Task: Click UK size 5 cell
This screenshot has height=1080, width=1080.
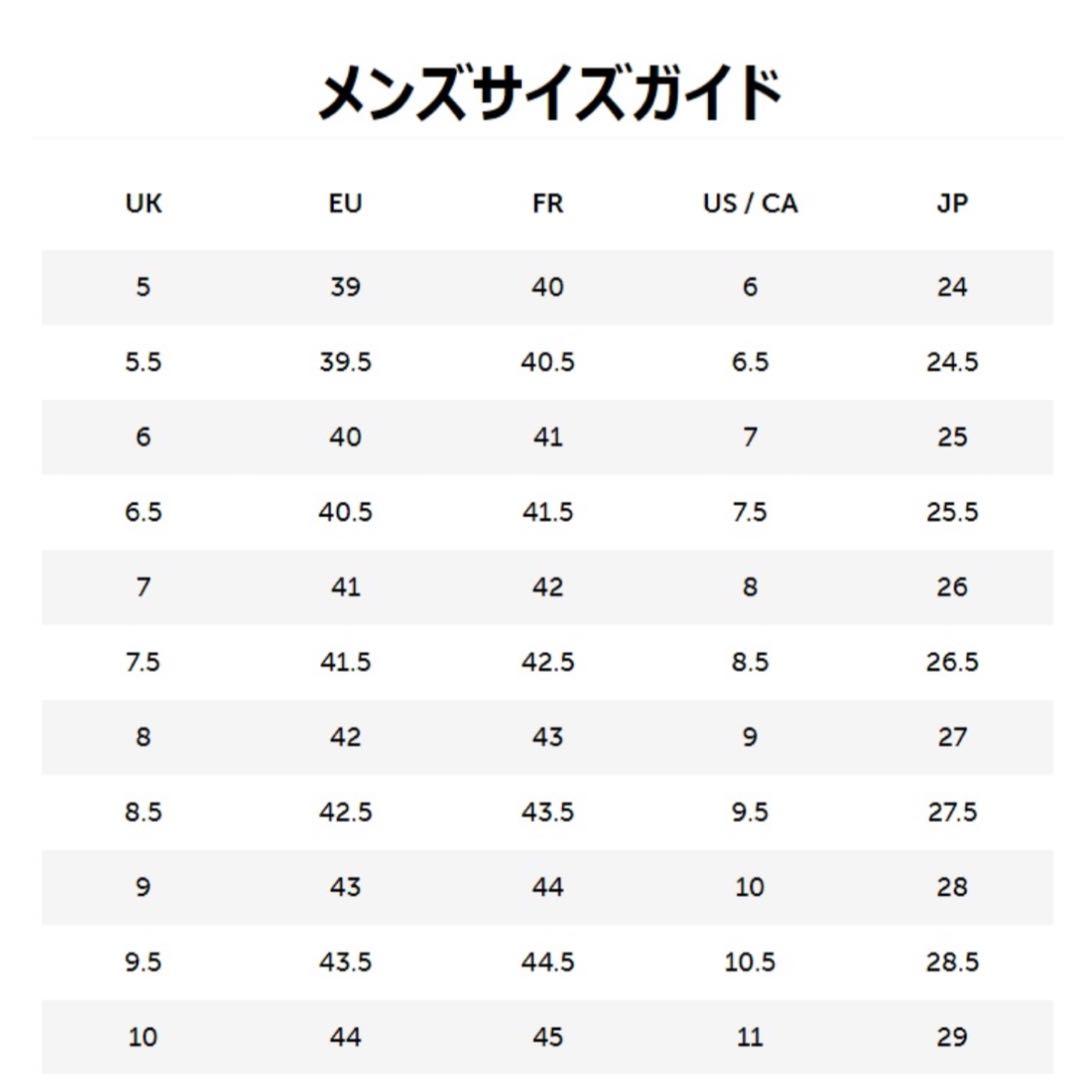Action: tap(143, 288)
